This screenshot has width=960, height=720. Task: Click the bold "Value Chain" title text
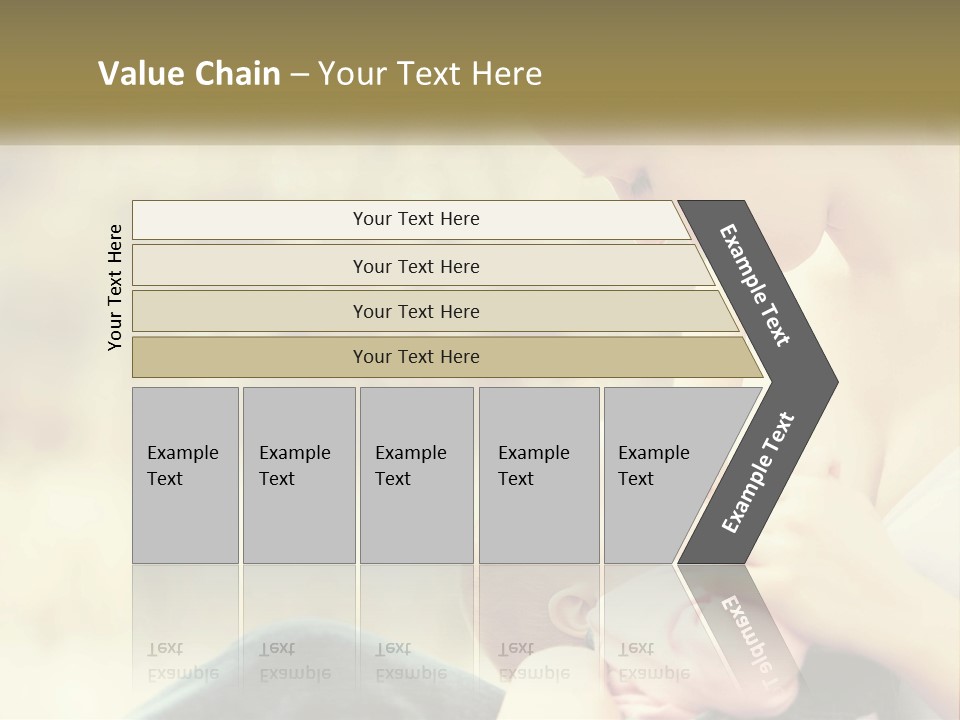(189, 74)
